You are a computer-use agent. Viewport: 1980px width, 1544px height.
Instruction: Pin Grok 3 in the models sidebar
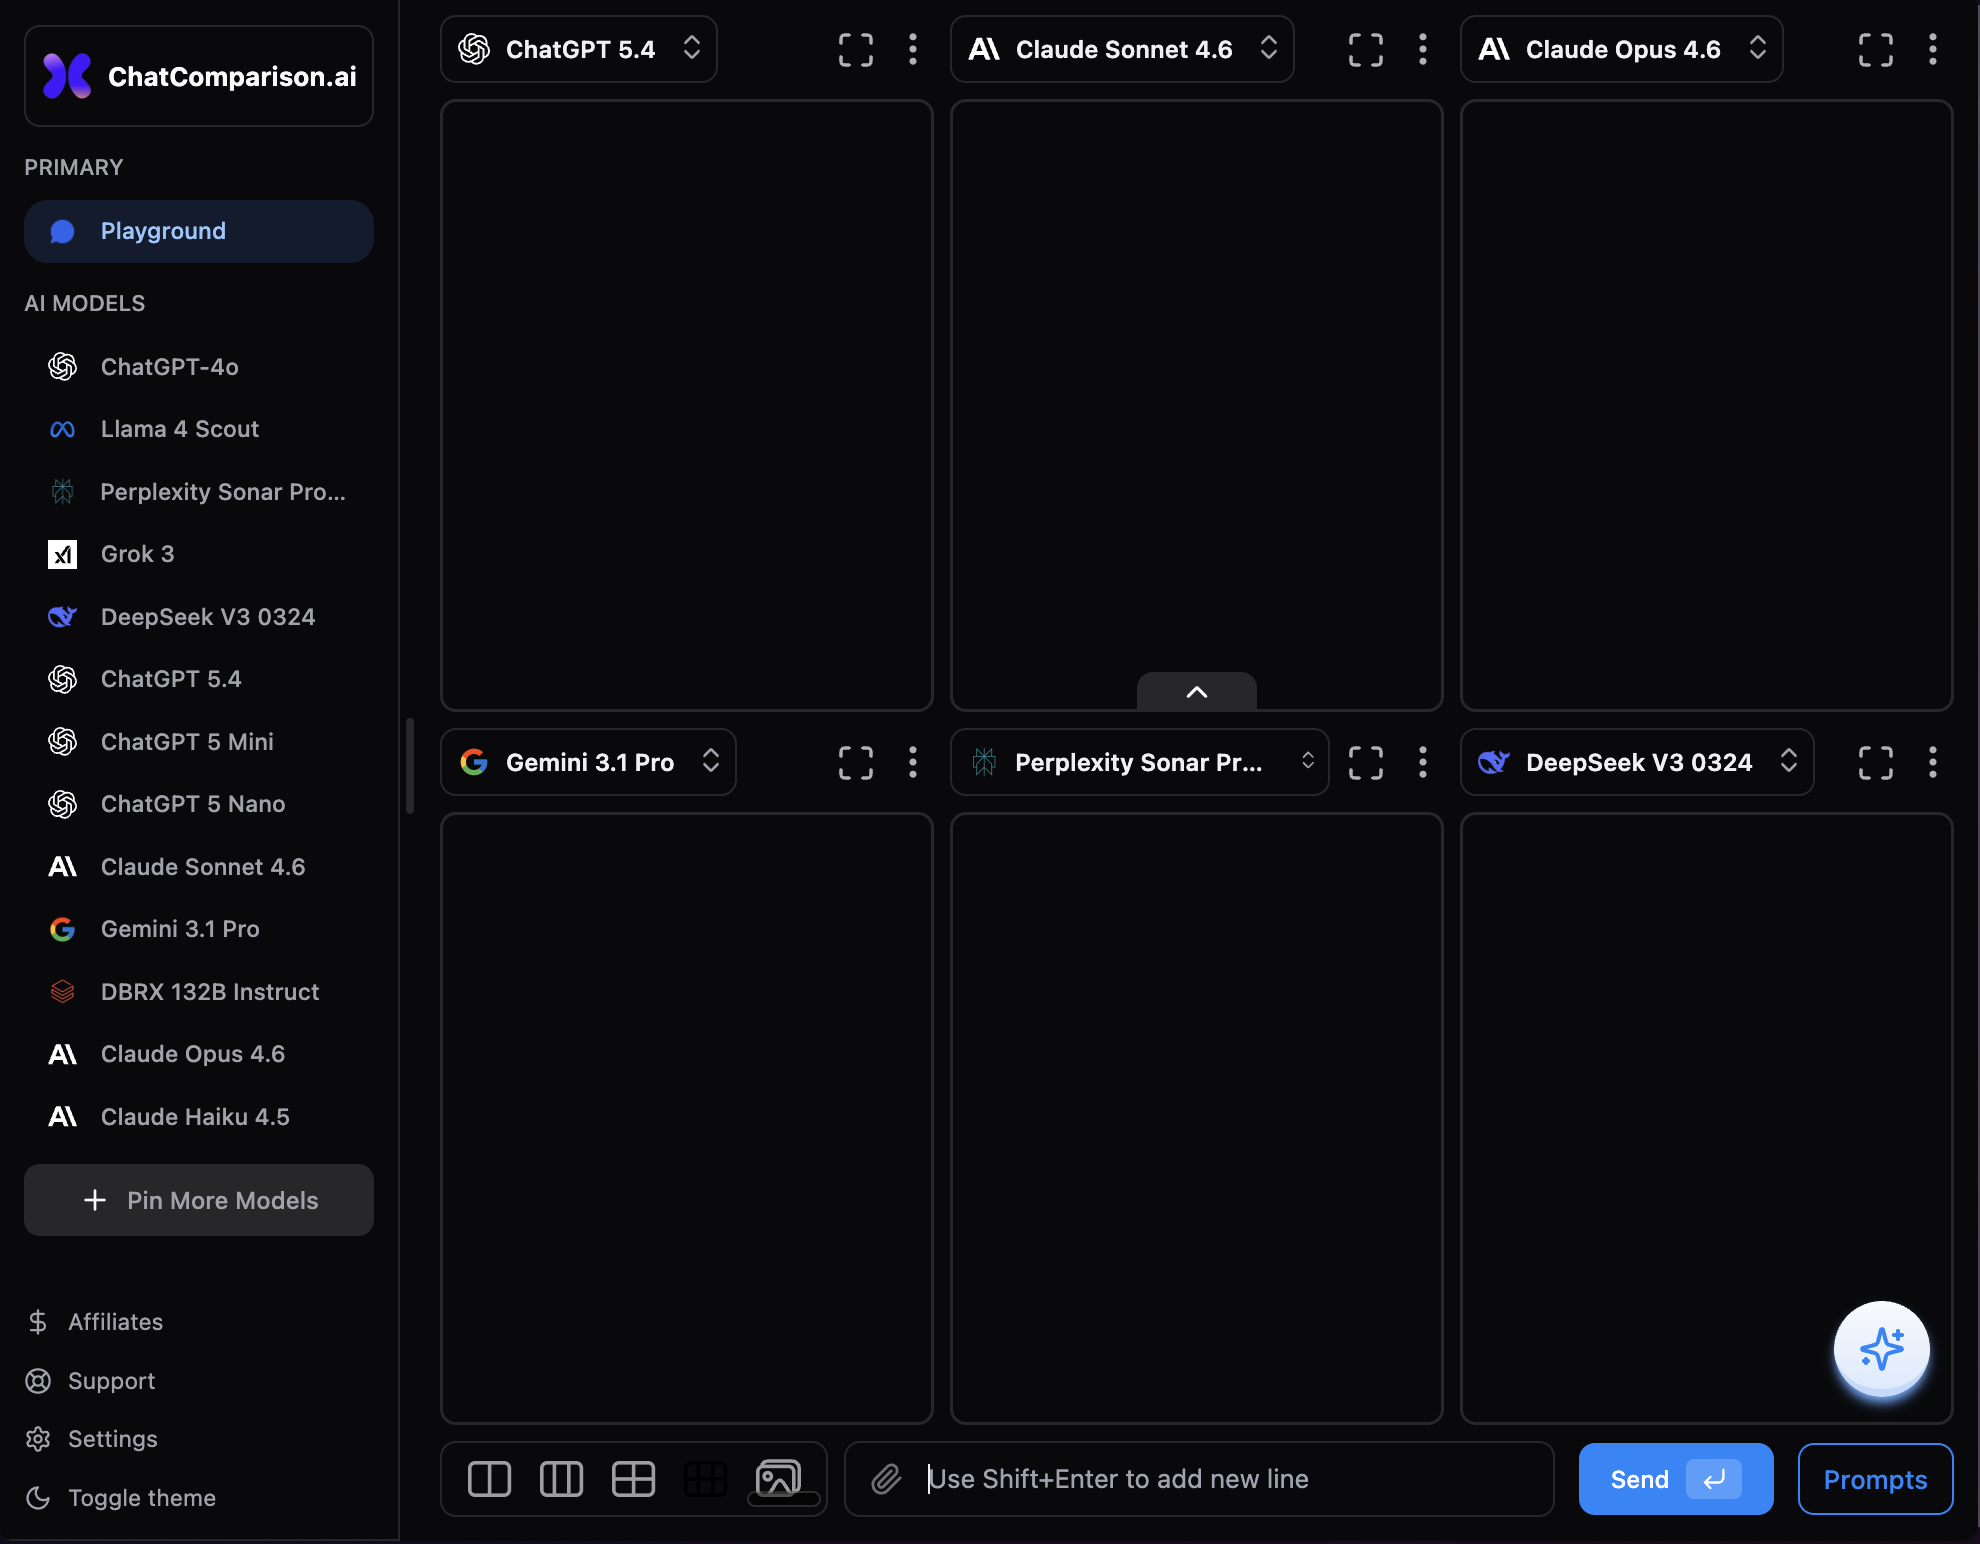(137, 553)
